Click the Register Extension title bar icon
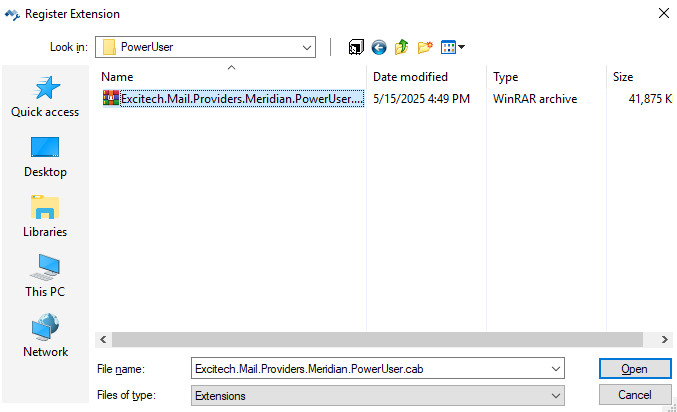677x412 pixels. point(12,14)
